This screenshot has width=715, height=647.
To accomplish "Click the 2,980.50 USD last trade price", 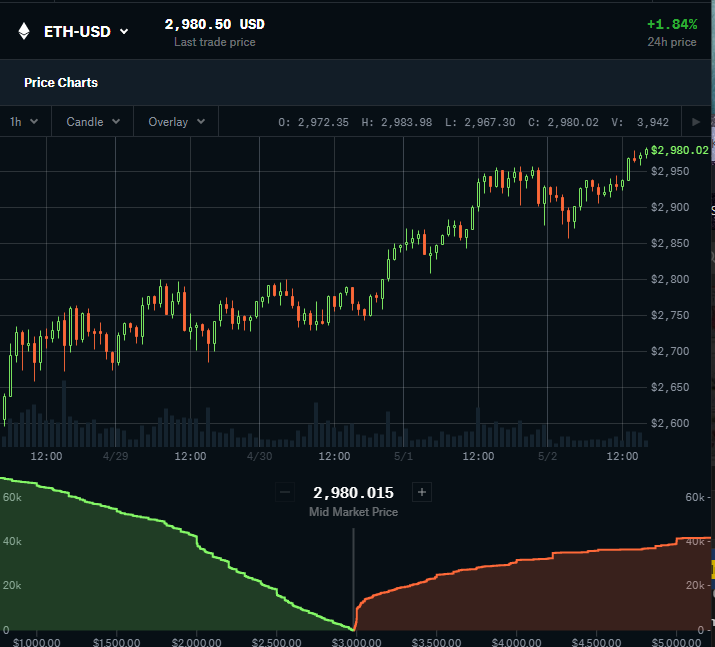I will pos(214,24).
